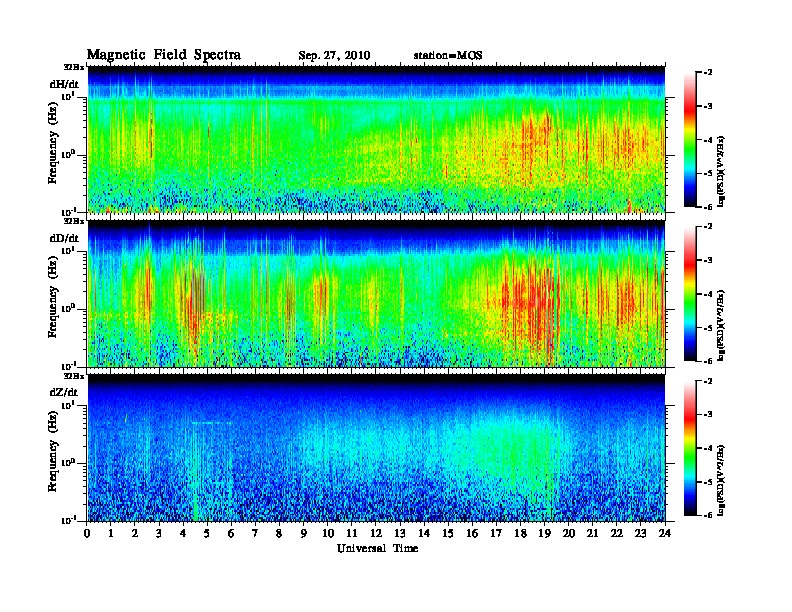
Task: Click the 'station=MOS' label
Action: [448, 56]
